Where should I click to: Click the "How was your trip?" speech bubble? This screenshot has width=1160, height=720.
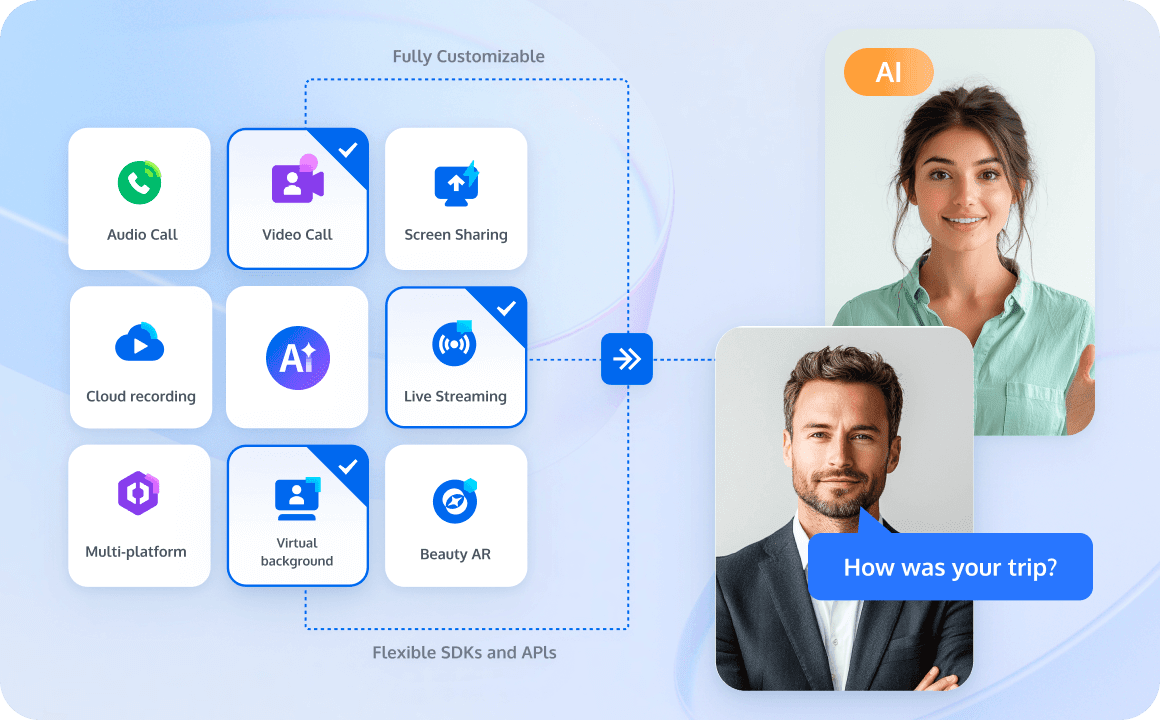click(x=950, y=567)
